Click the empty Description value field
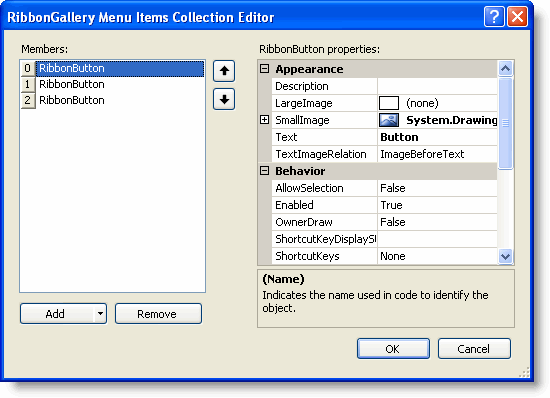 437,86
